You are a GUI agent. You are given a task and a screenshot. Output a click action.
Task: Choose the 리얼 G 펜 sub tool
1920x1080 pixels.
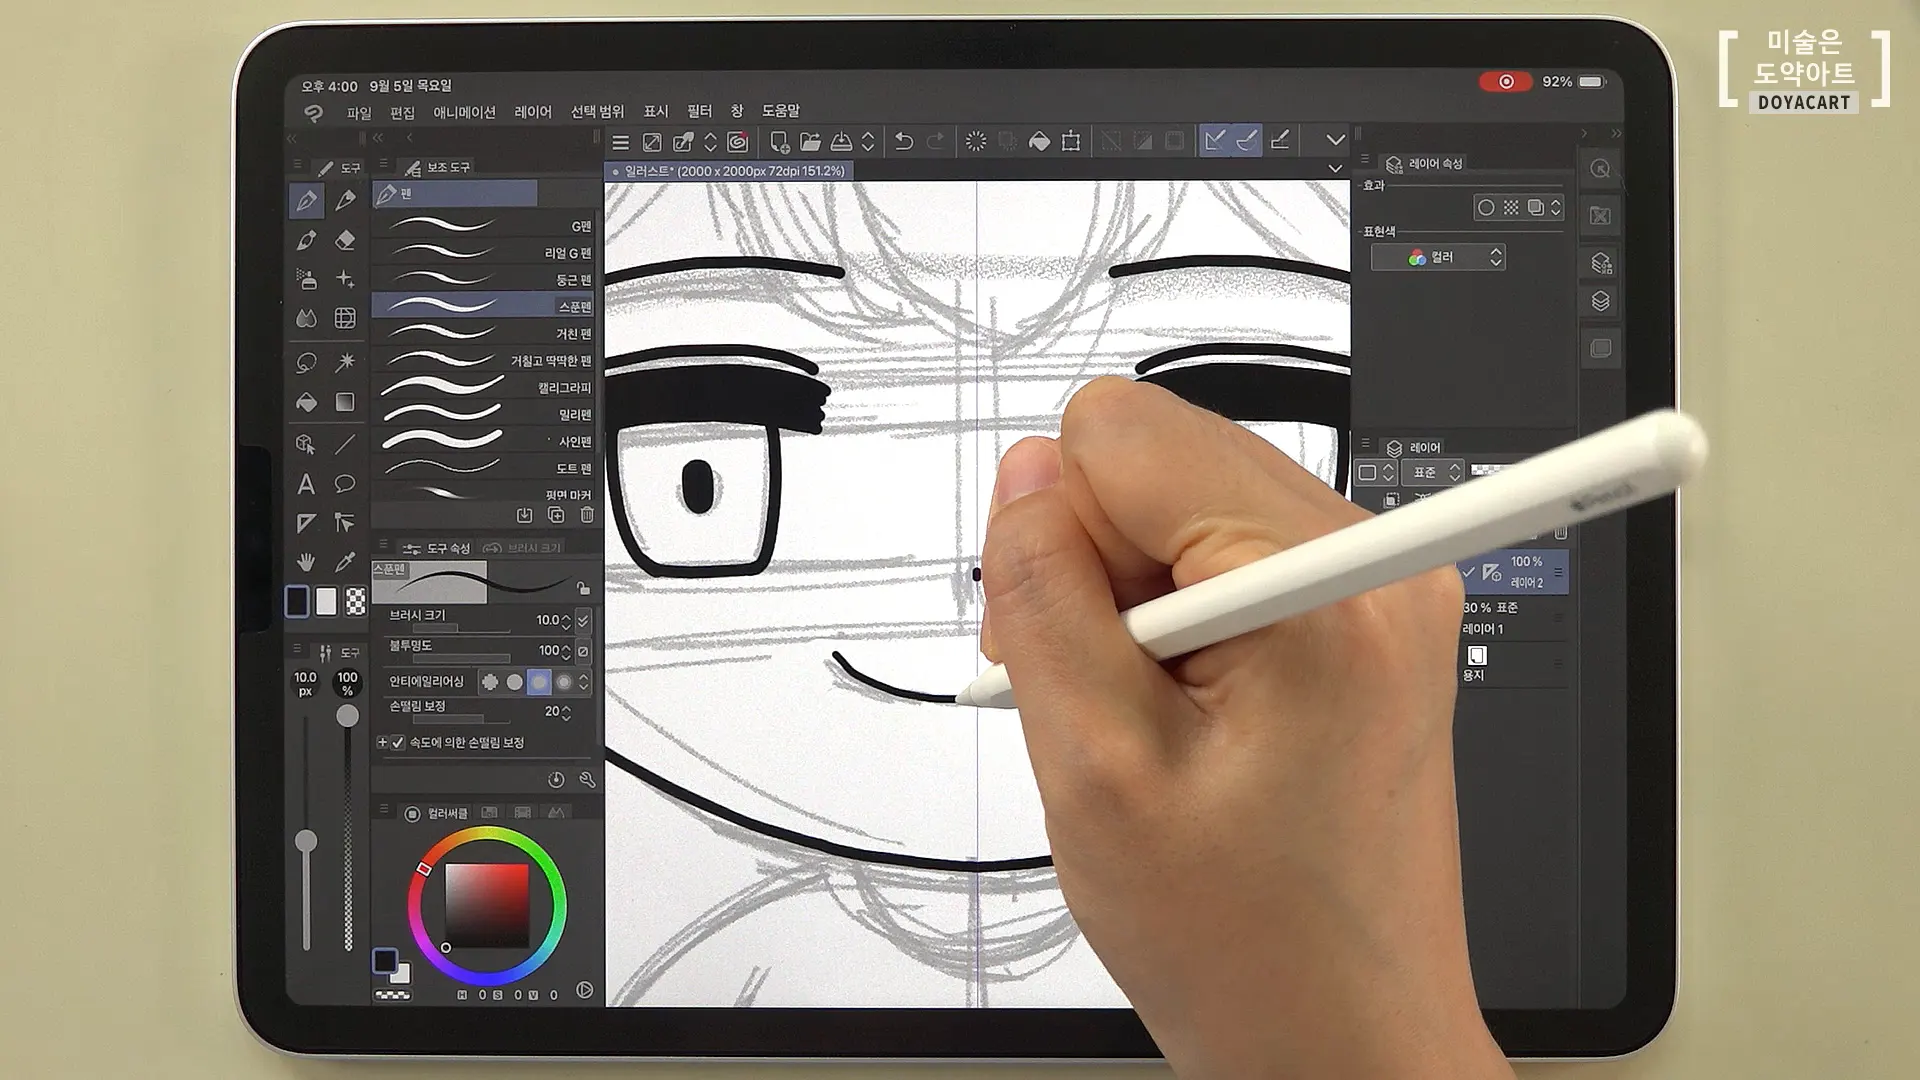[484, 253]
